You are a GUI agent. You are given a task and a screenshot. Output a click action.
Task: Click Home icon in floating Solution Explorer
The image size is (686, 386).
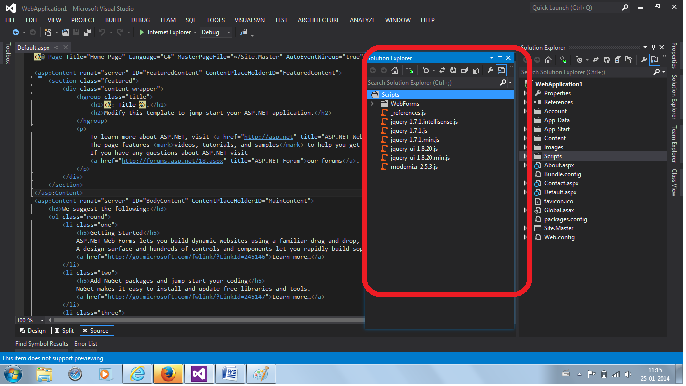(x=395, y=70)
